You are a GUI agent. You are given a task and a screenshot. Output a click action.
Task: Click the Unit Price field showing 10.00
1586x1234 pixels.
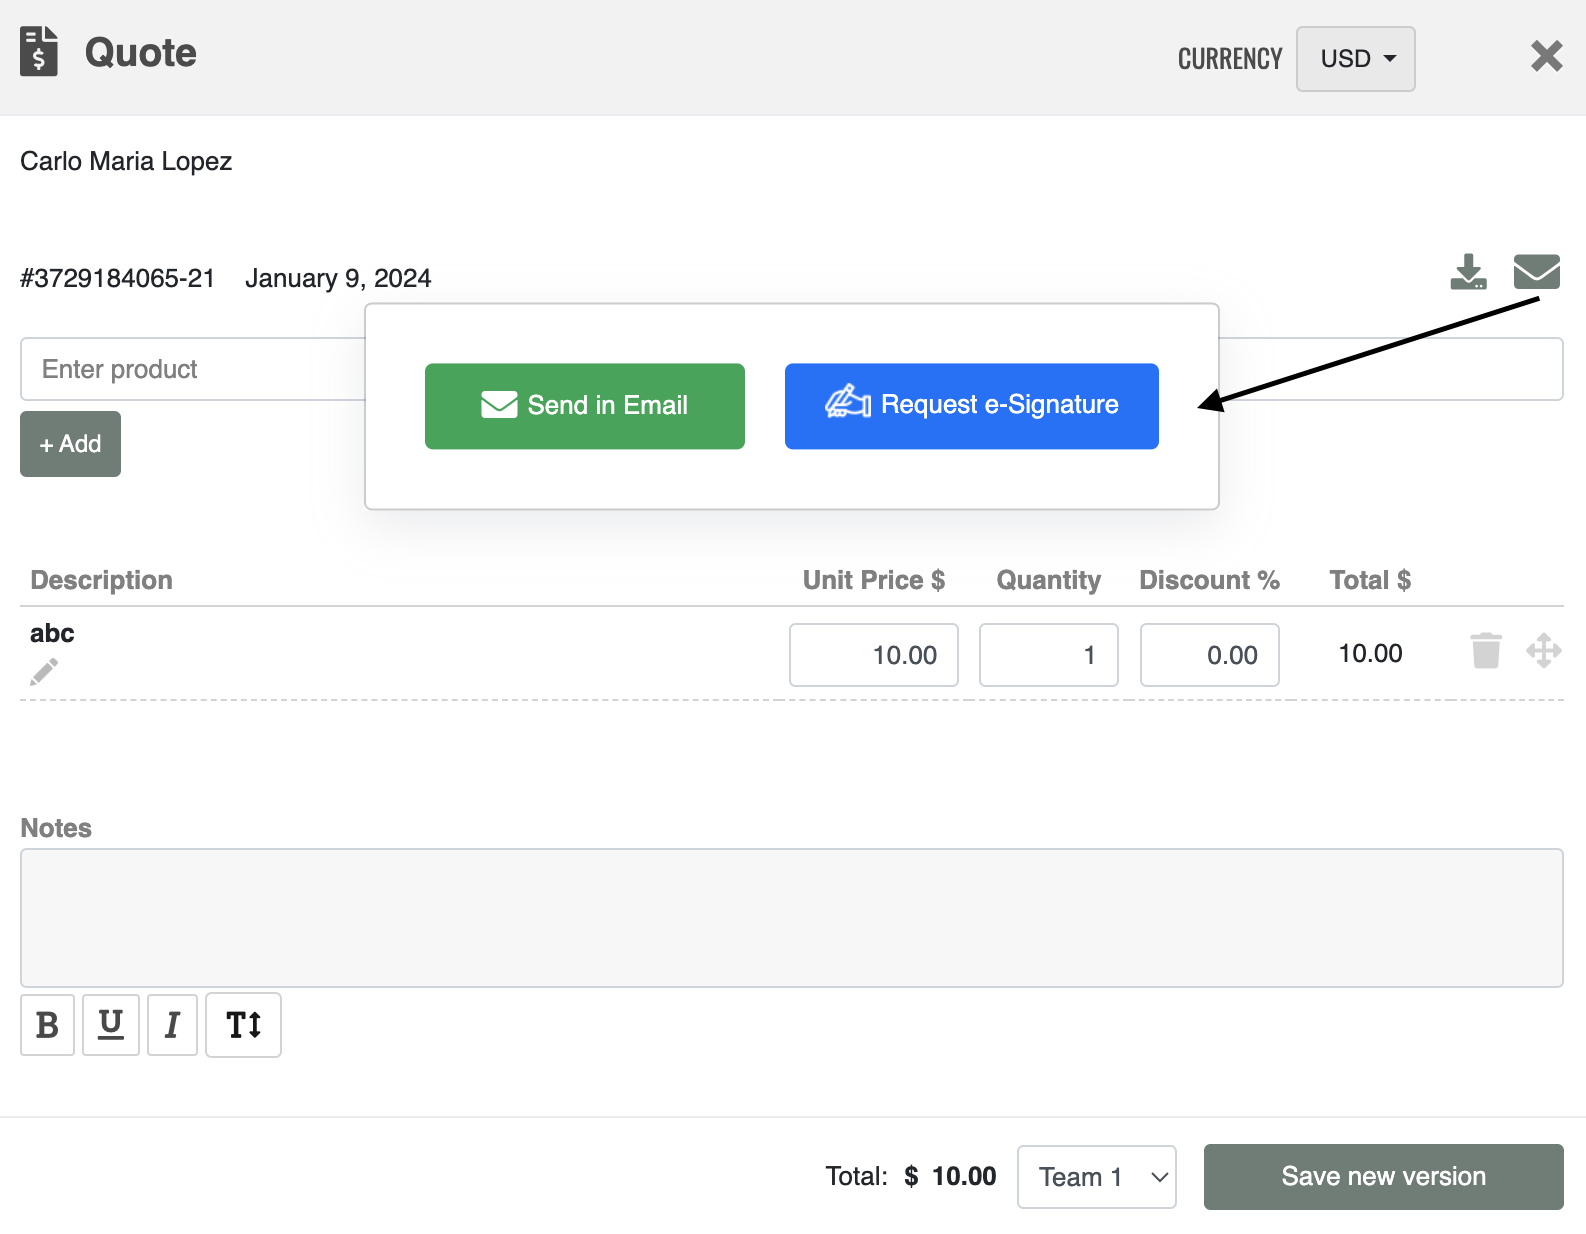873,655
